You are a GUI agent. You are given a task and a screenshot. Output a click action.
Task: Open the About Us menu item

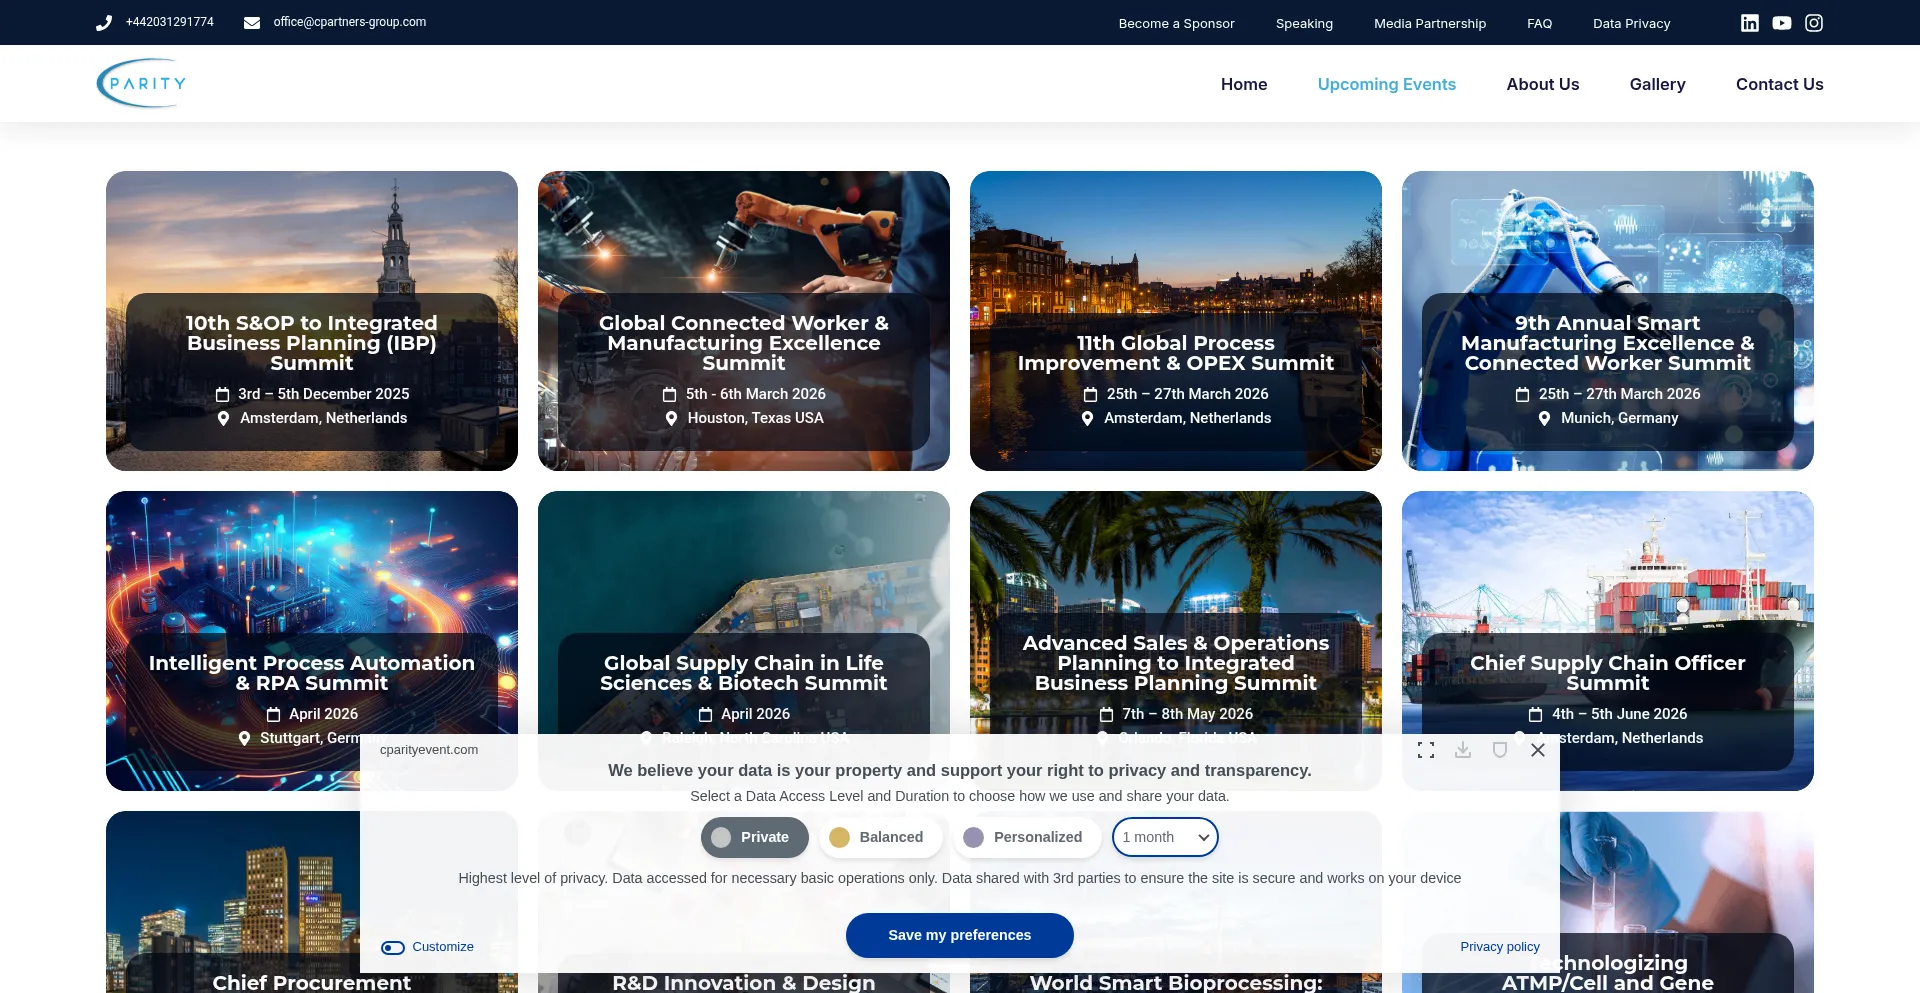tap(1542, 84)
